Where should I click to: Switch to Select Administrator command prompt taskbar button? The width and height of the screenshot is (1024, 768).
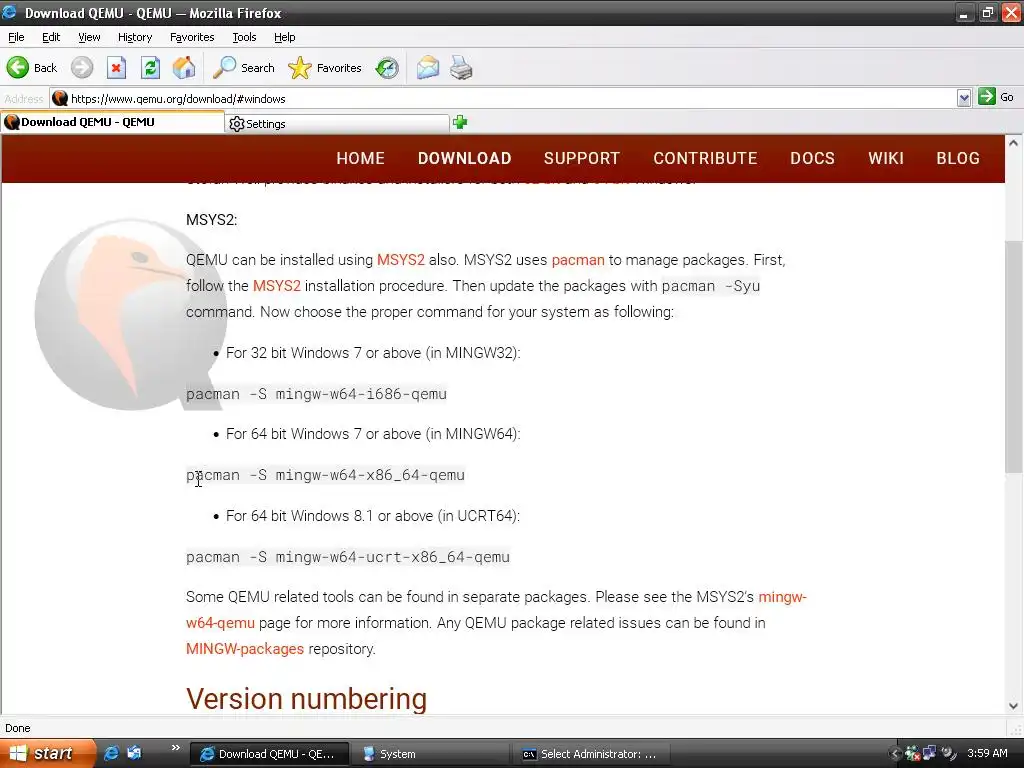point(590,754)
